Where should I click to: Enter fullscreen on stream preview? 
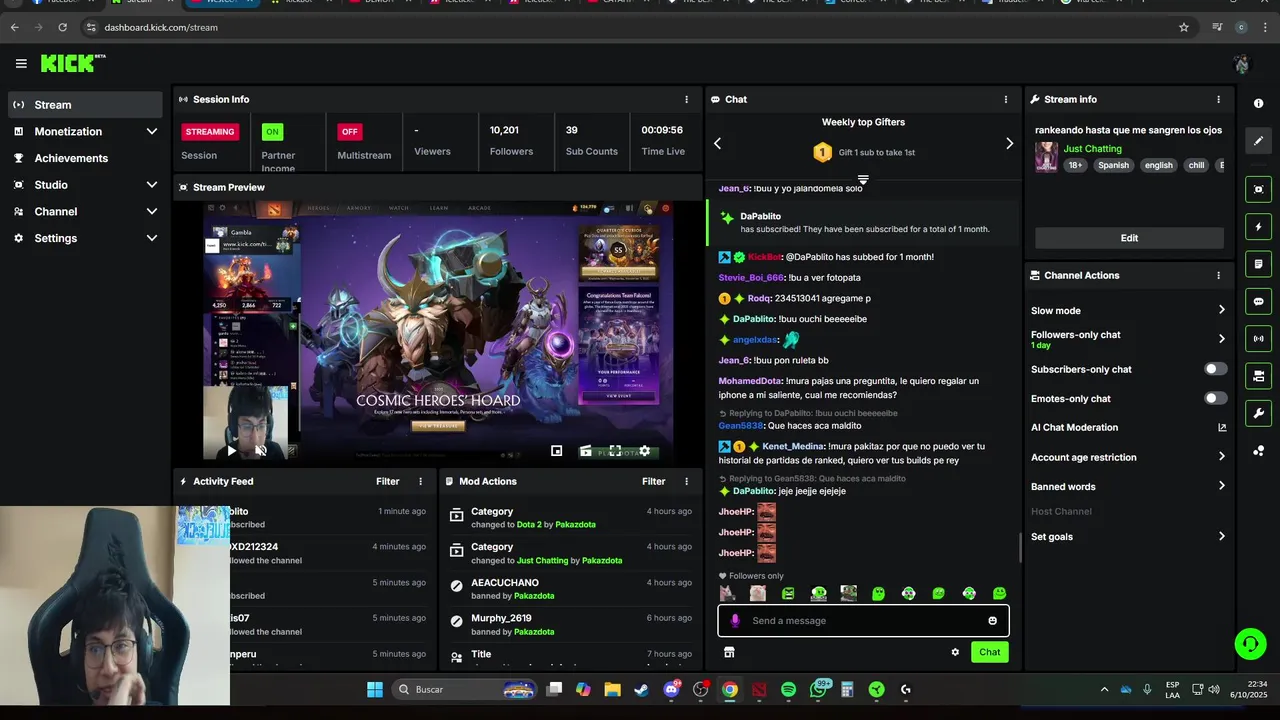[x=615, y=451]
